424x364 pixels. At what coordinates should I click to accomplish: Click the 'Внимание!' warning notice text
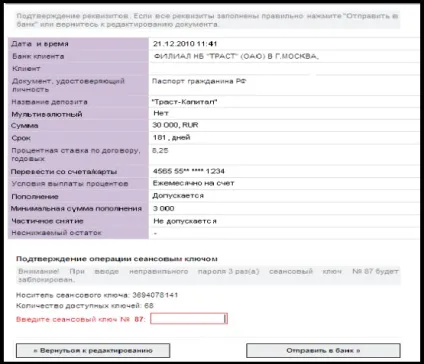(x=208, y=275)
